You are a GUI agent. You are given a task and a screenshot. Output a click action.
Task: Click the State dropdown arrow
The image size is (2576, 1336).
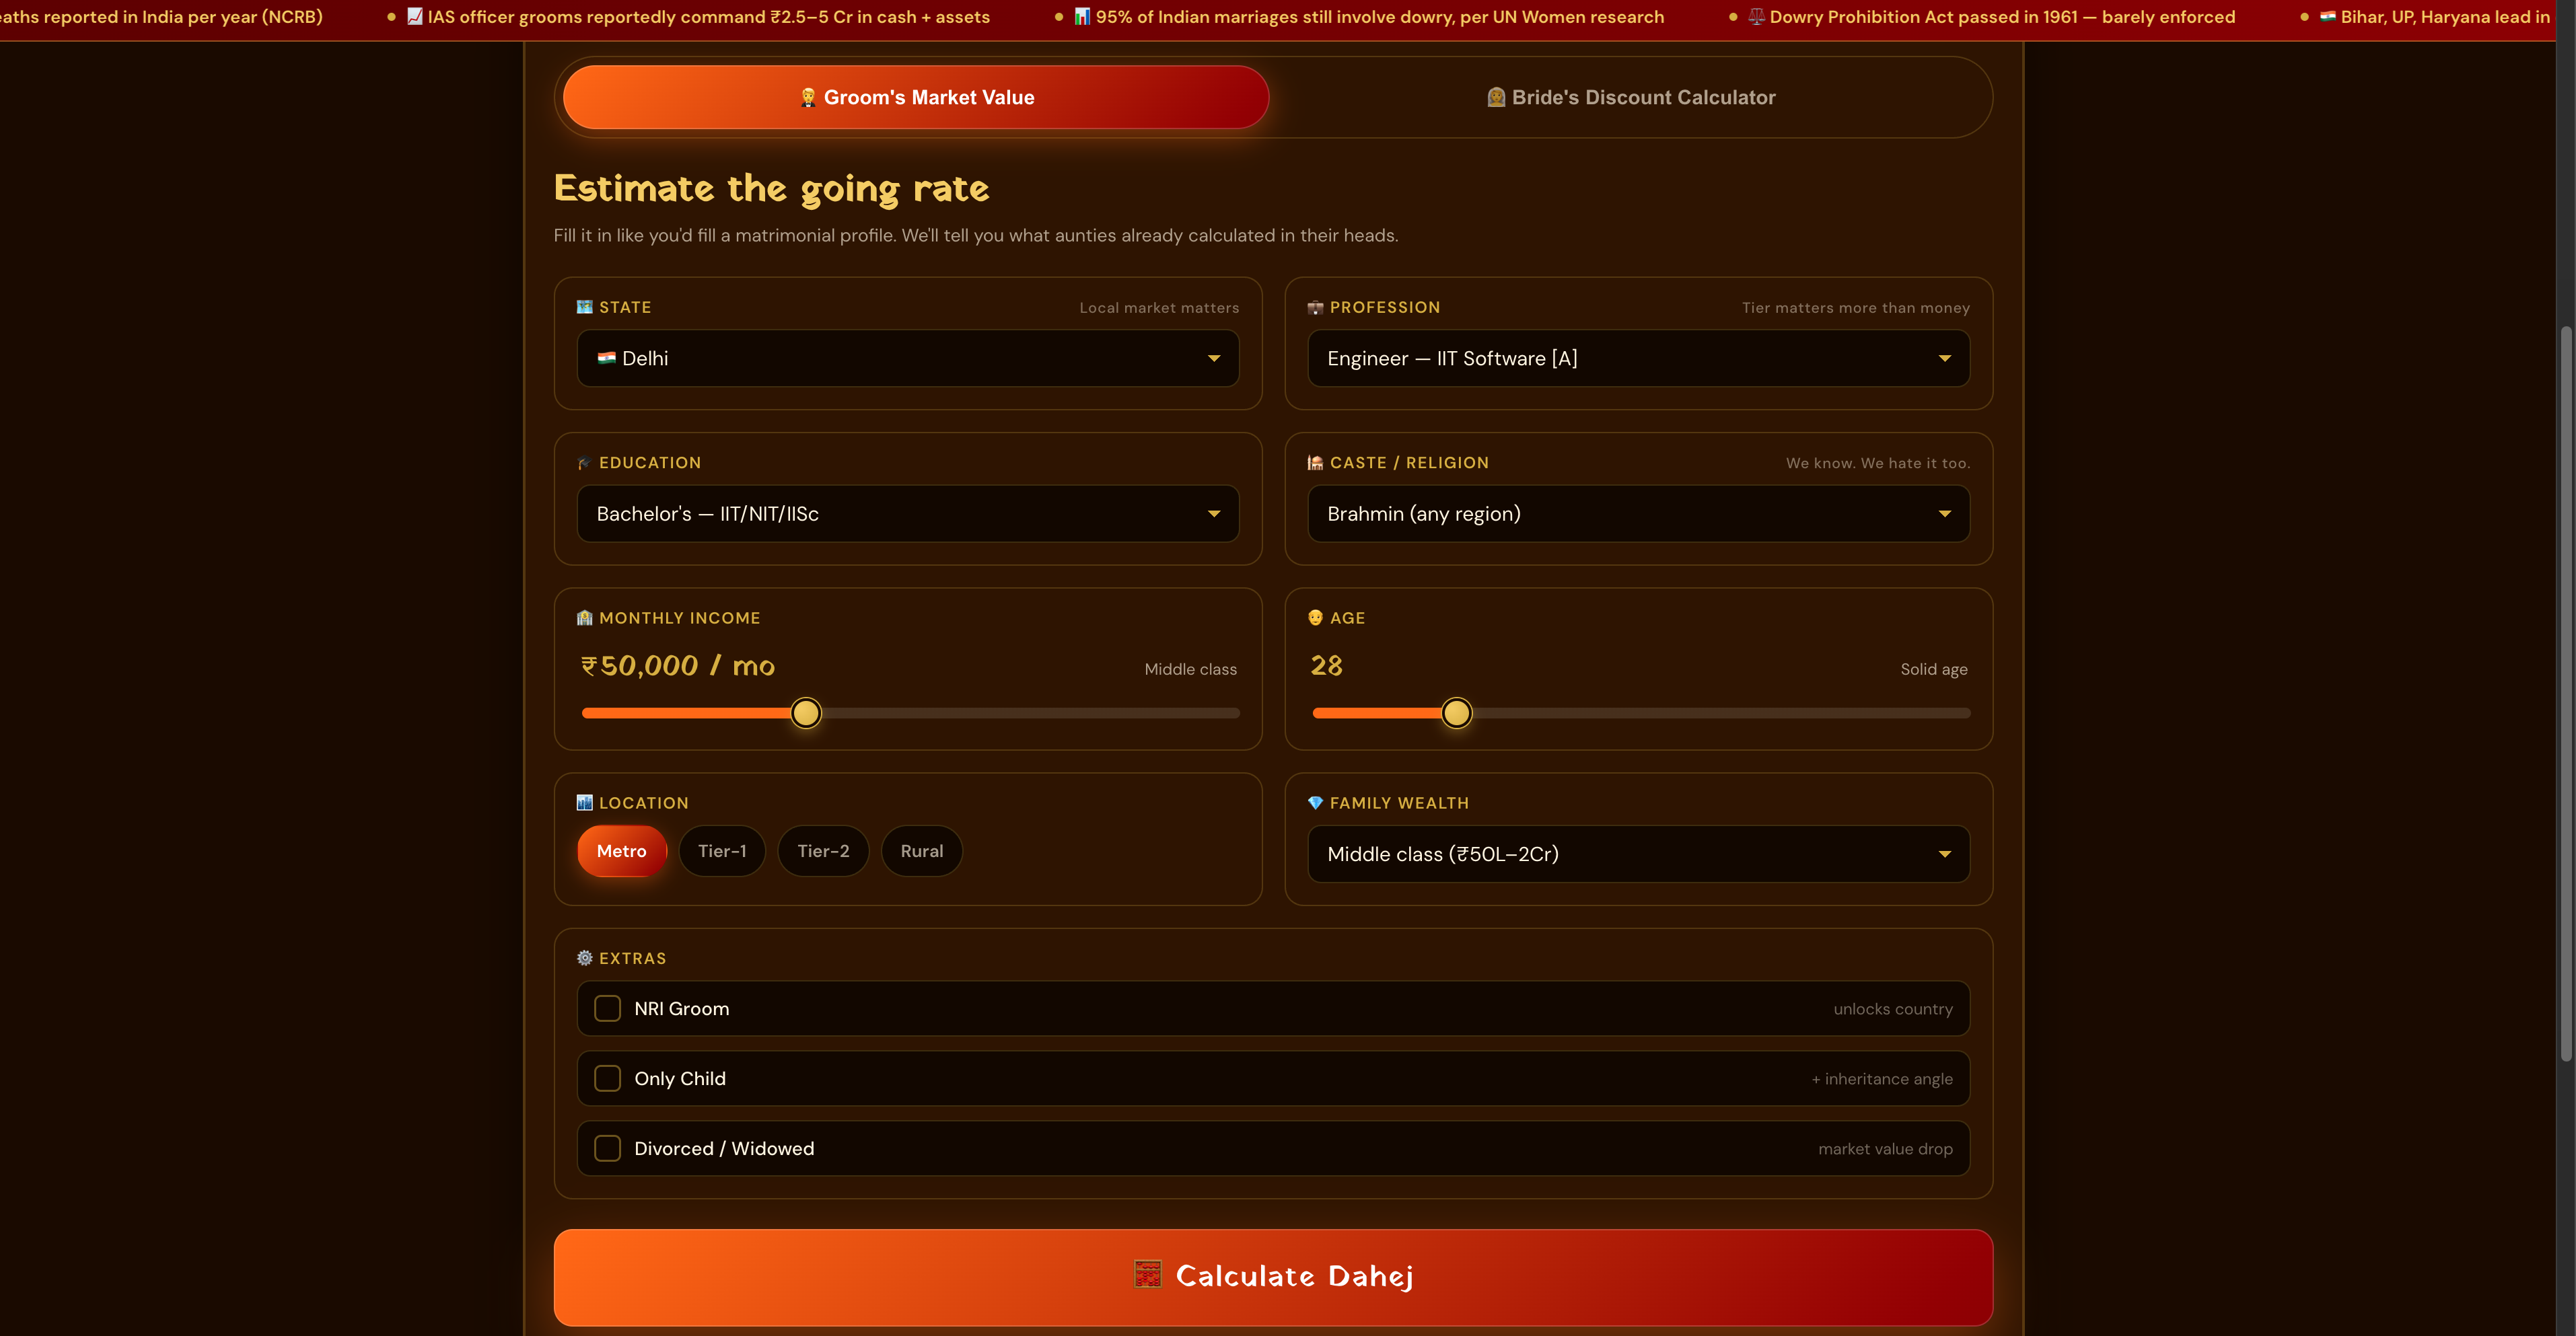pyautogui.click(x=1214, y=358)
